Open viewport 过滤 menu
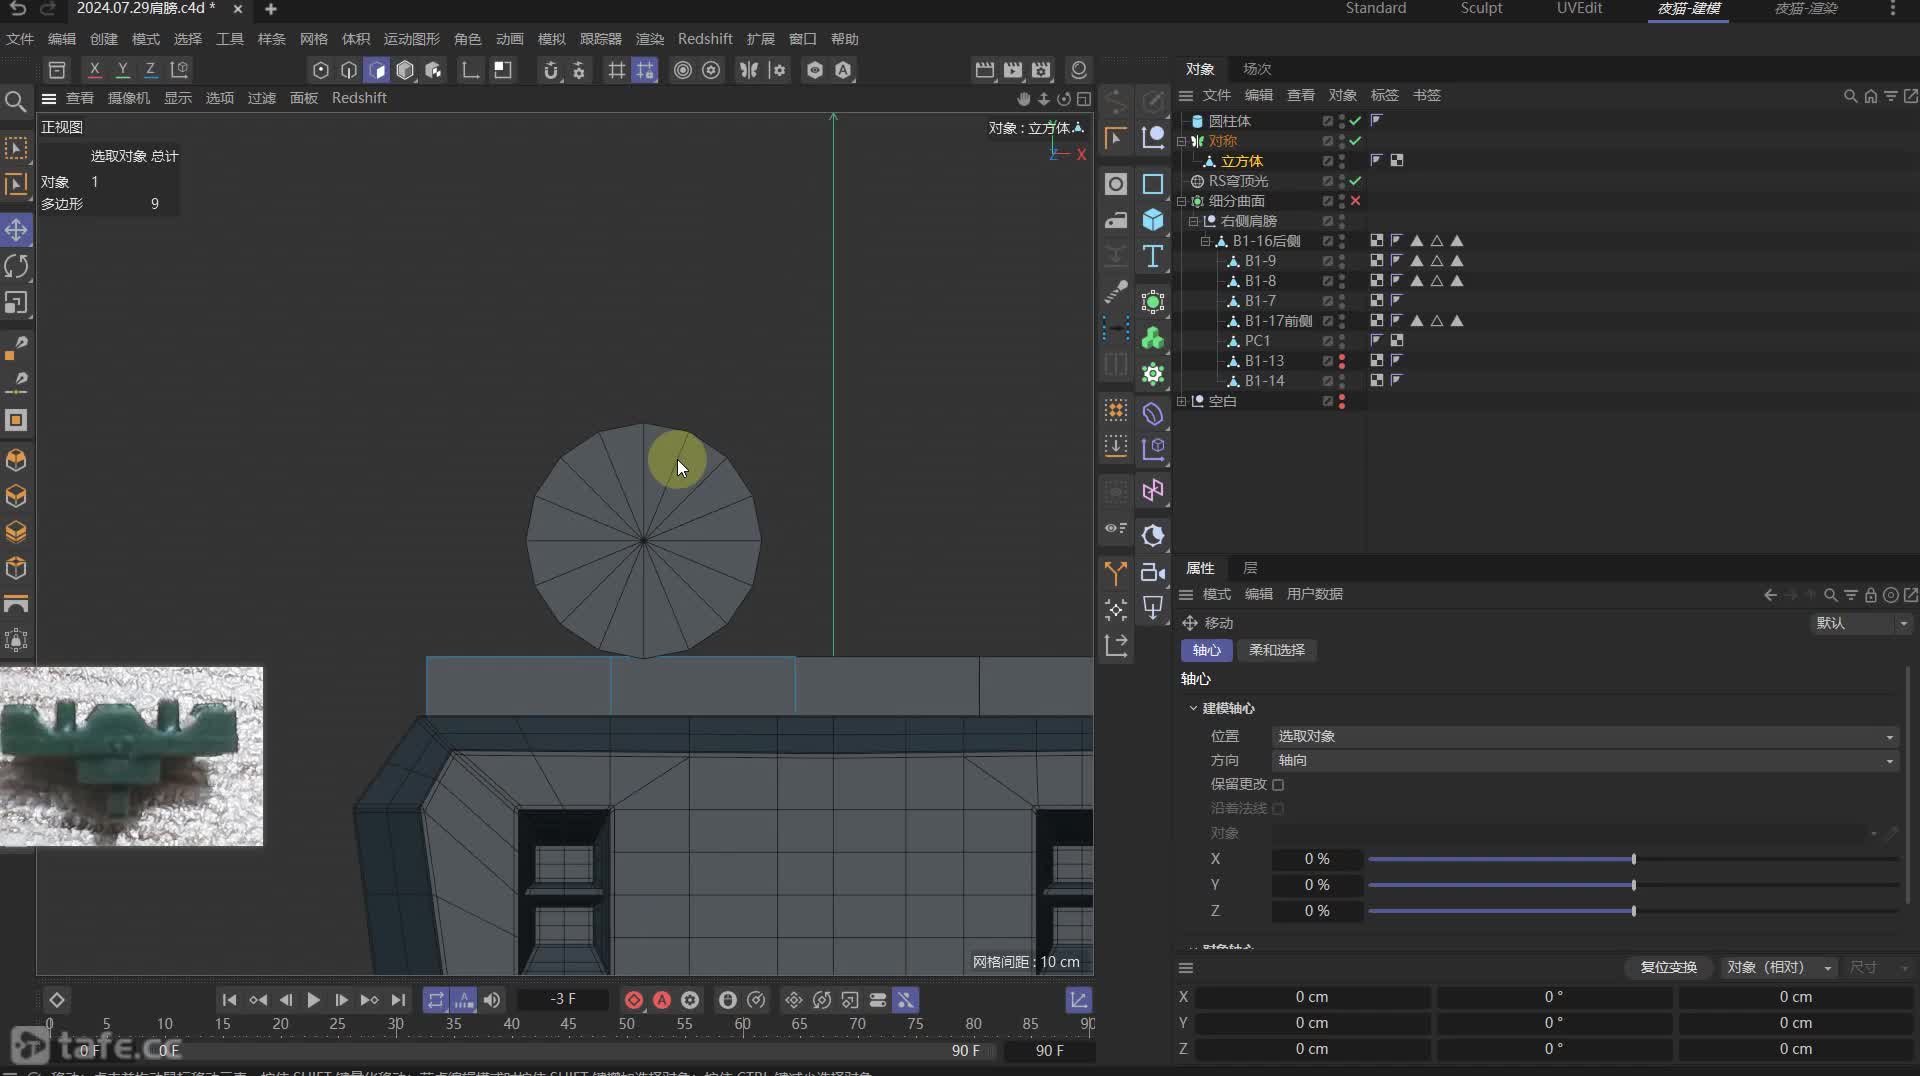 261,98
